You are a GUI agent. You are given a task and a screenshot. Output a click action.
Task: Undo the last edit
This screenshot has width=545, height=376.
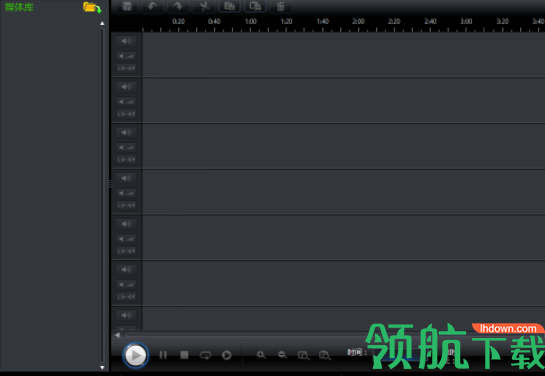(152, 6)
